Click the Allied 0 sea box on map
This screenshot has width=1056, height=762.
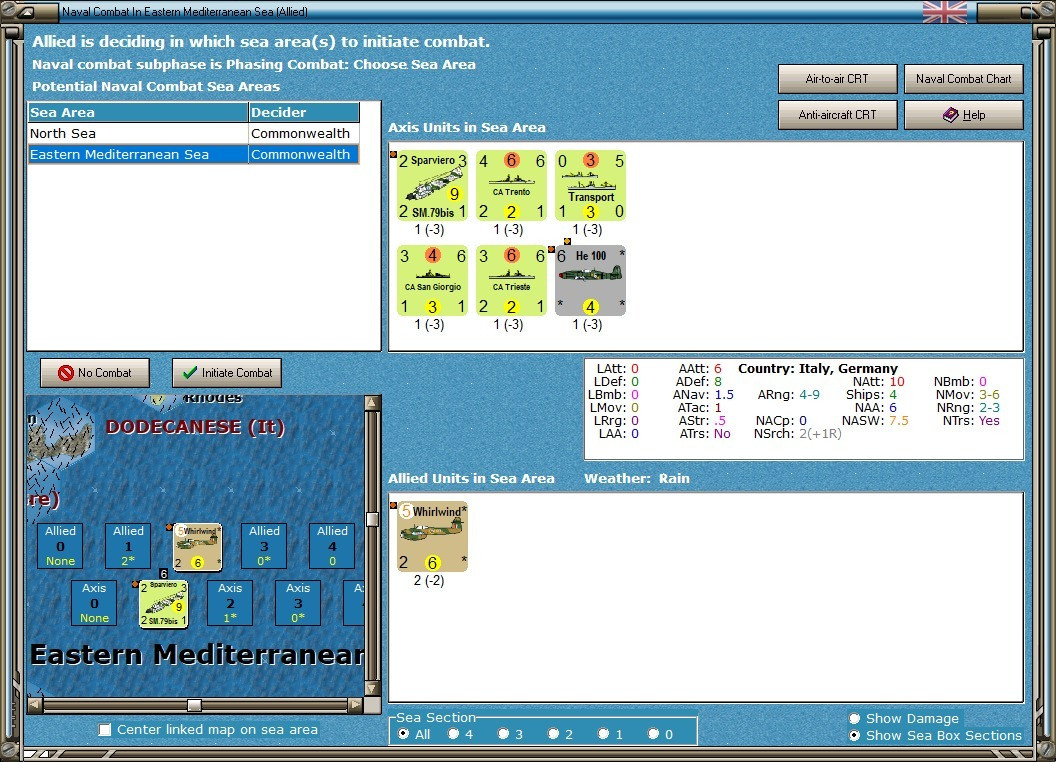click(61, 546)
